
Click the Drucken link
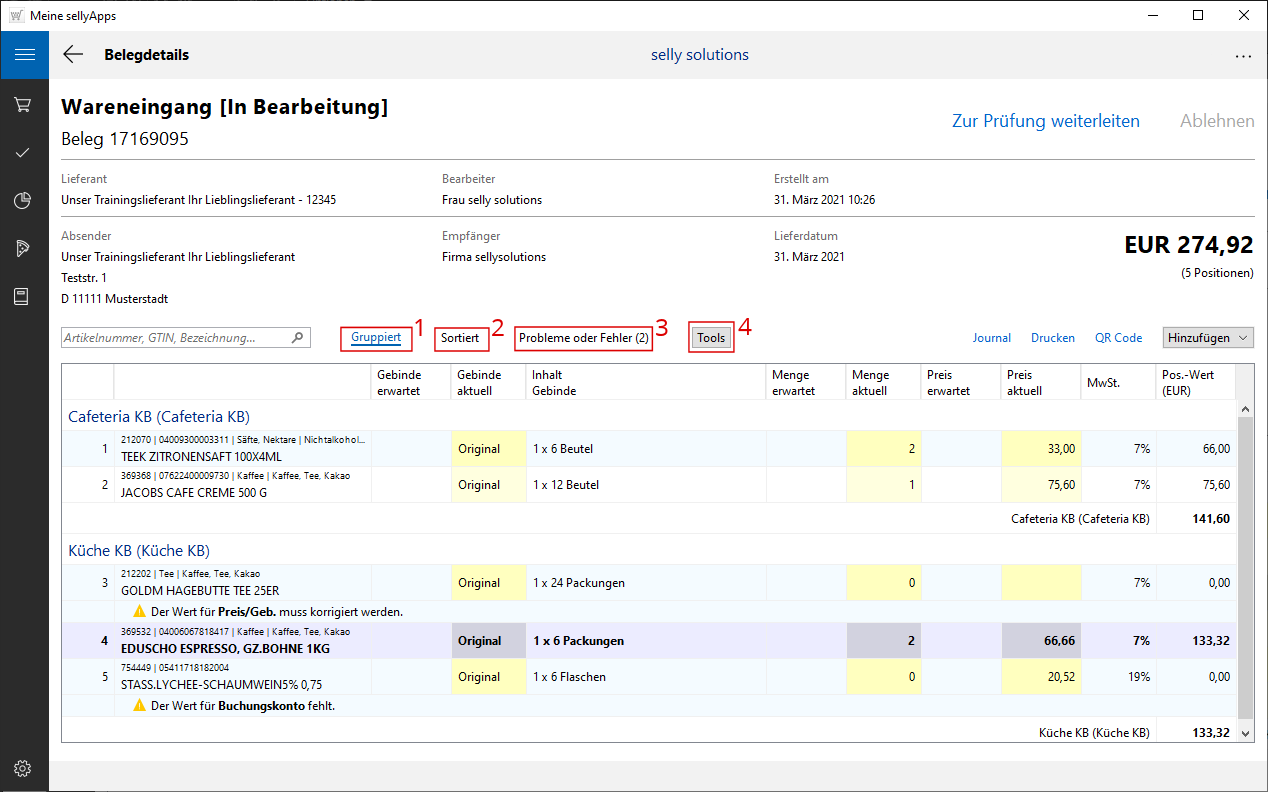pyautogui.click(x=1052, y=338)
